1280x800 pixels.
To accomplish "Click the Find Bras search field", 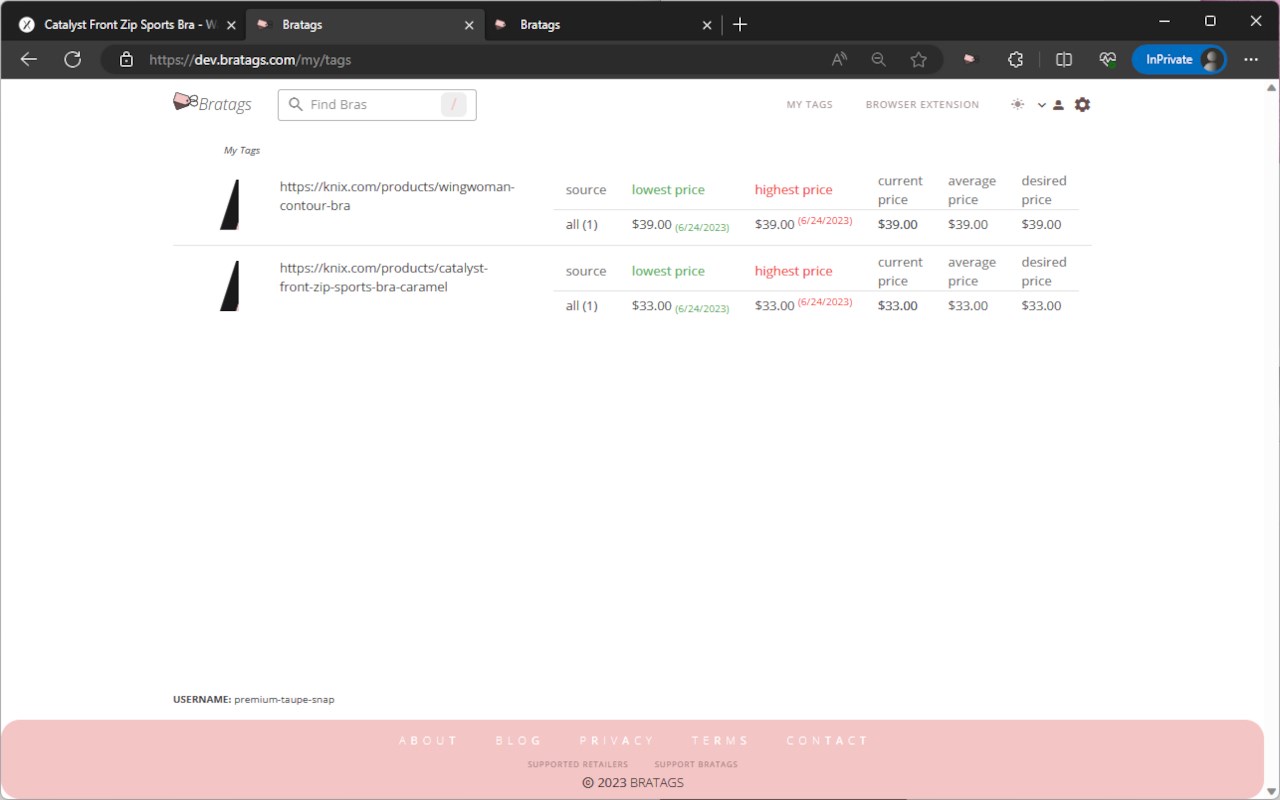I will [377, 104].
